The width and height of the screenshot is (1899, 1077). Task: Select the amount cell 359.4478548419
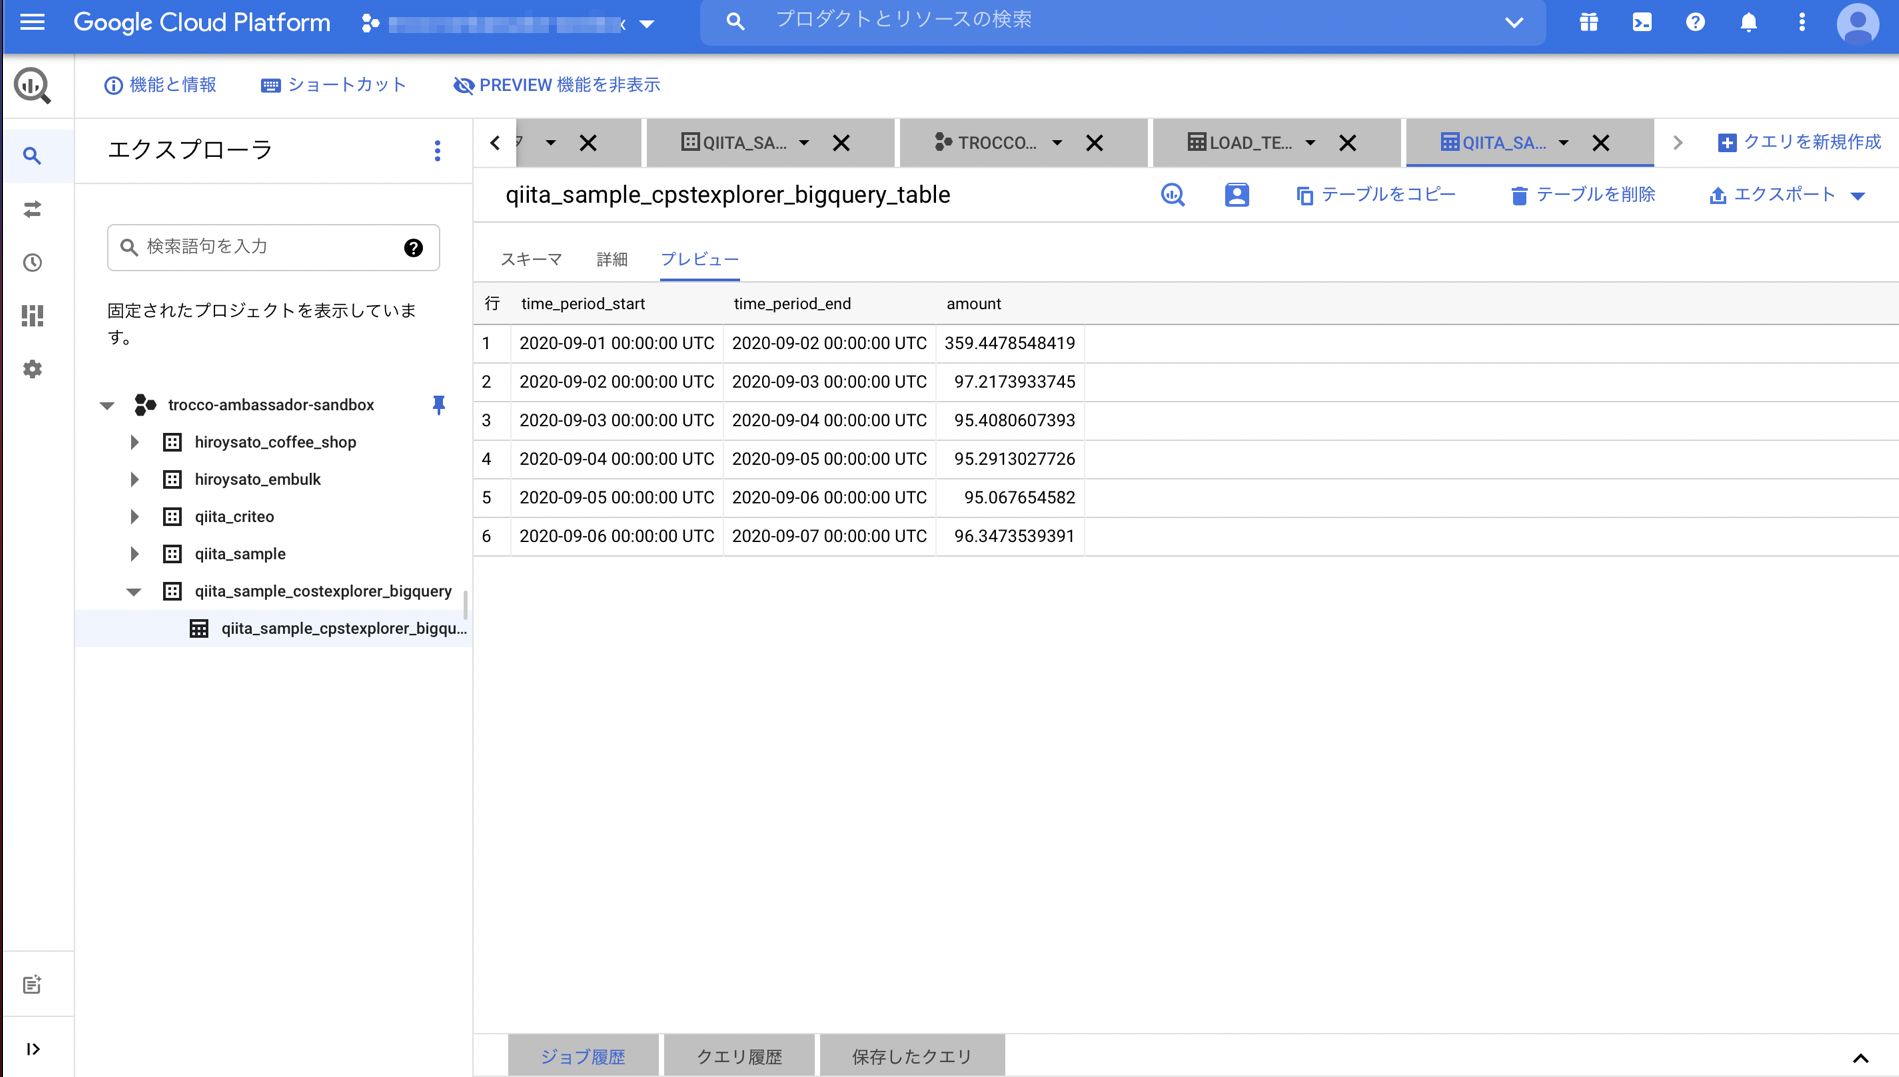[x=1010, y=343]
